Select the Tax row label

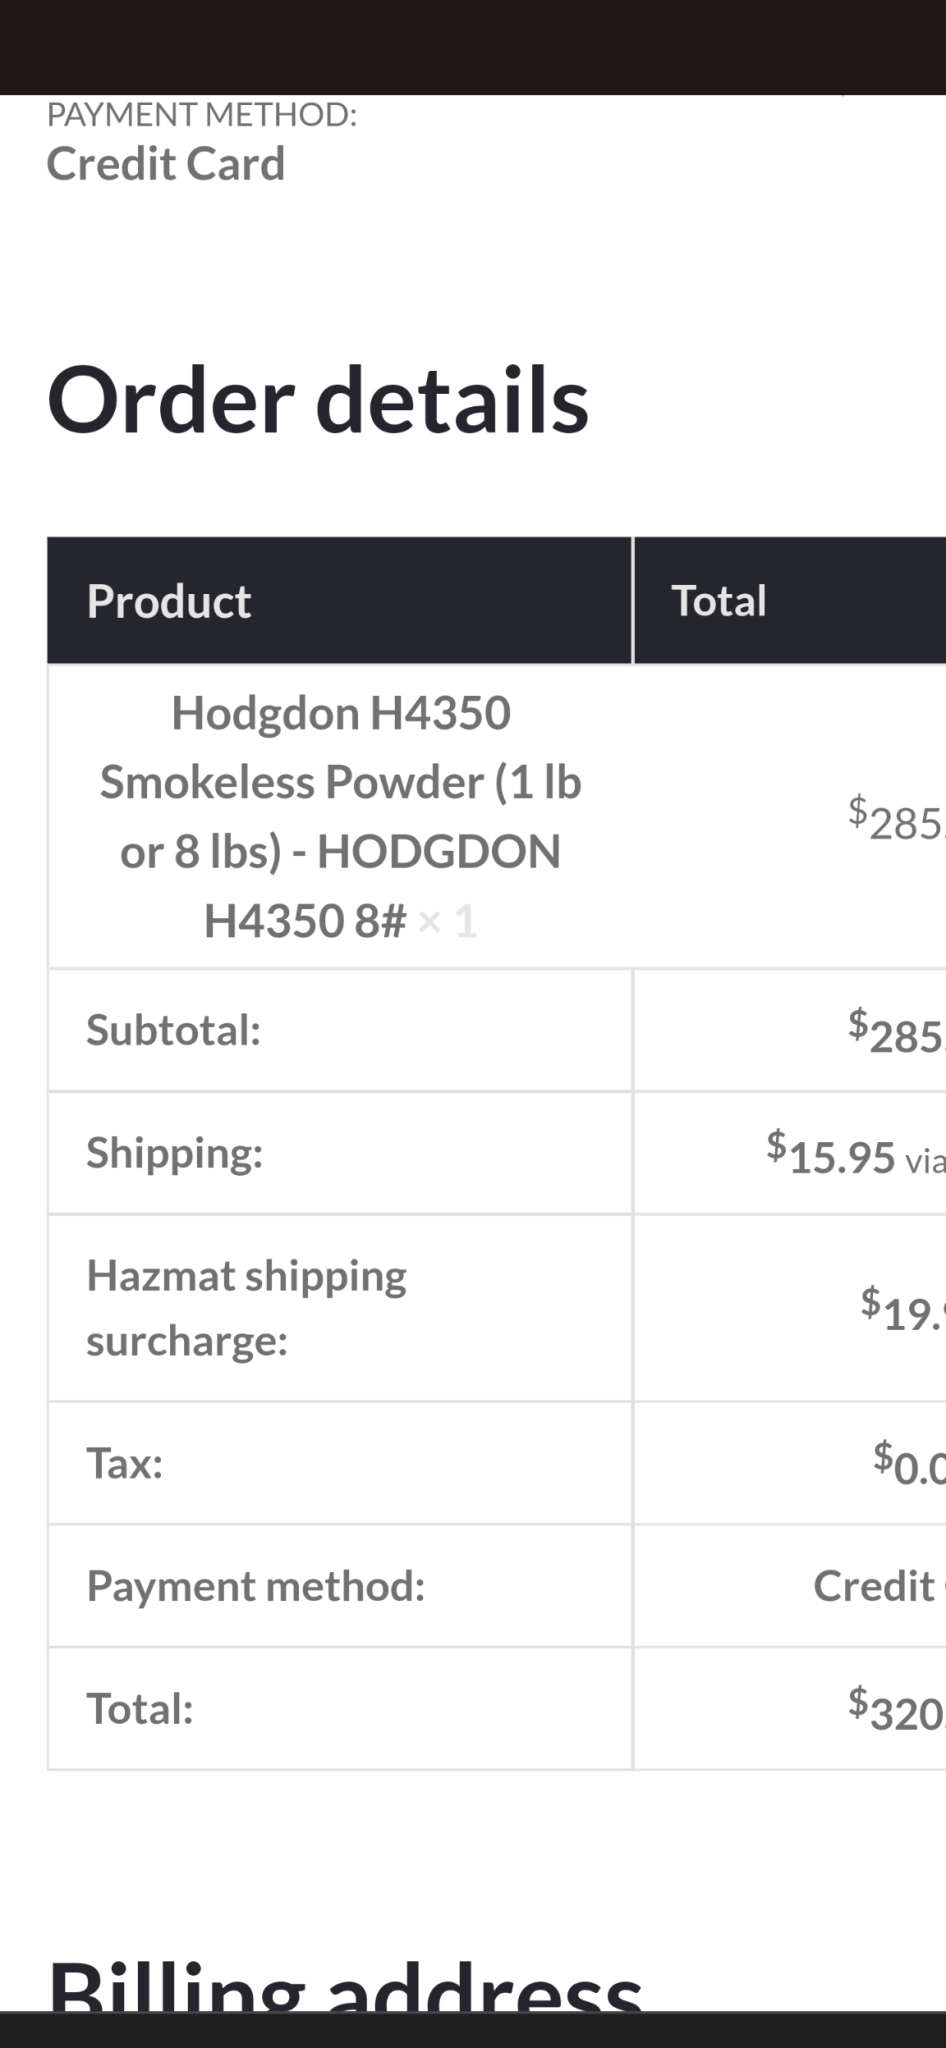click(124, 1463)
